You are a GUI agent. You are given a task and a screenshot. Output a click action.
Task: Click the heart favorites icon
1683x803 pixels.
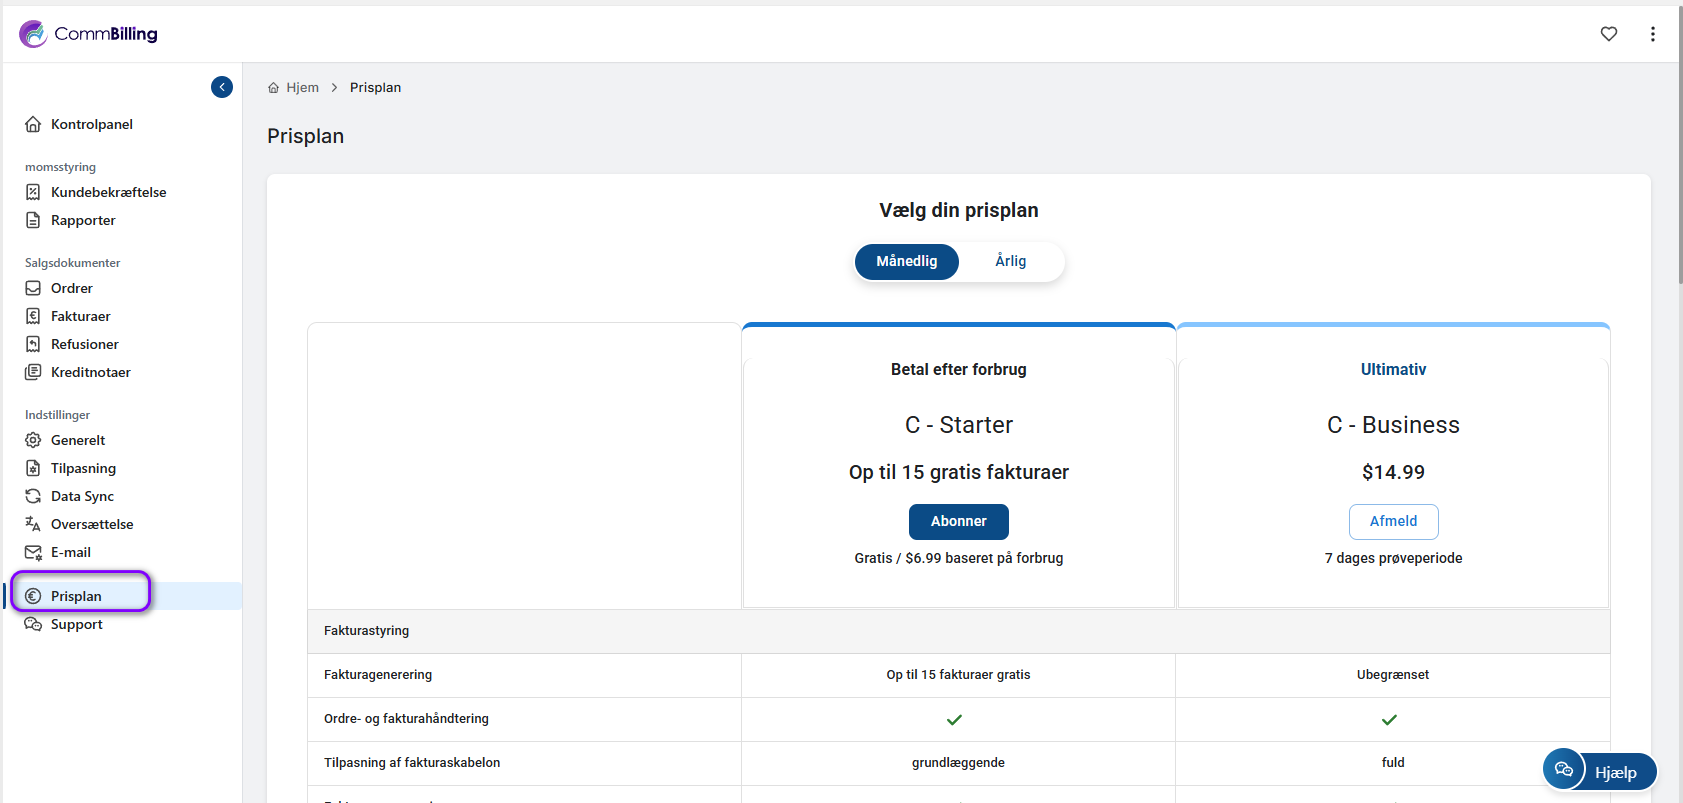point(1608,34)
